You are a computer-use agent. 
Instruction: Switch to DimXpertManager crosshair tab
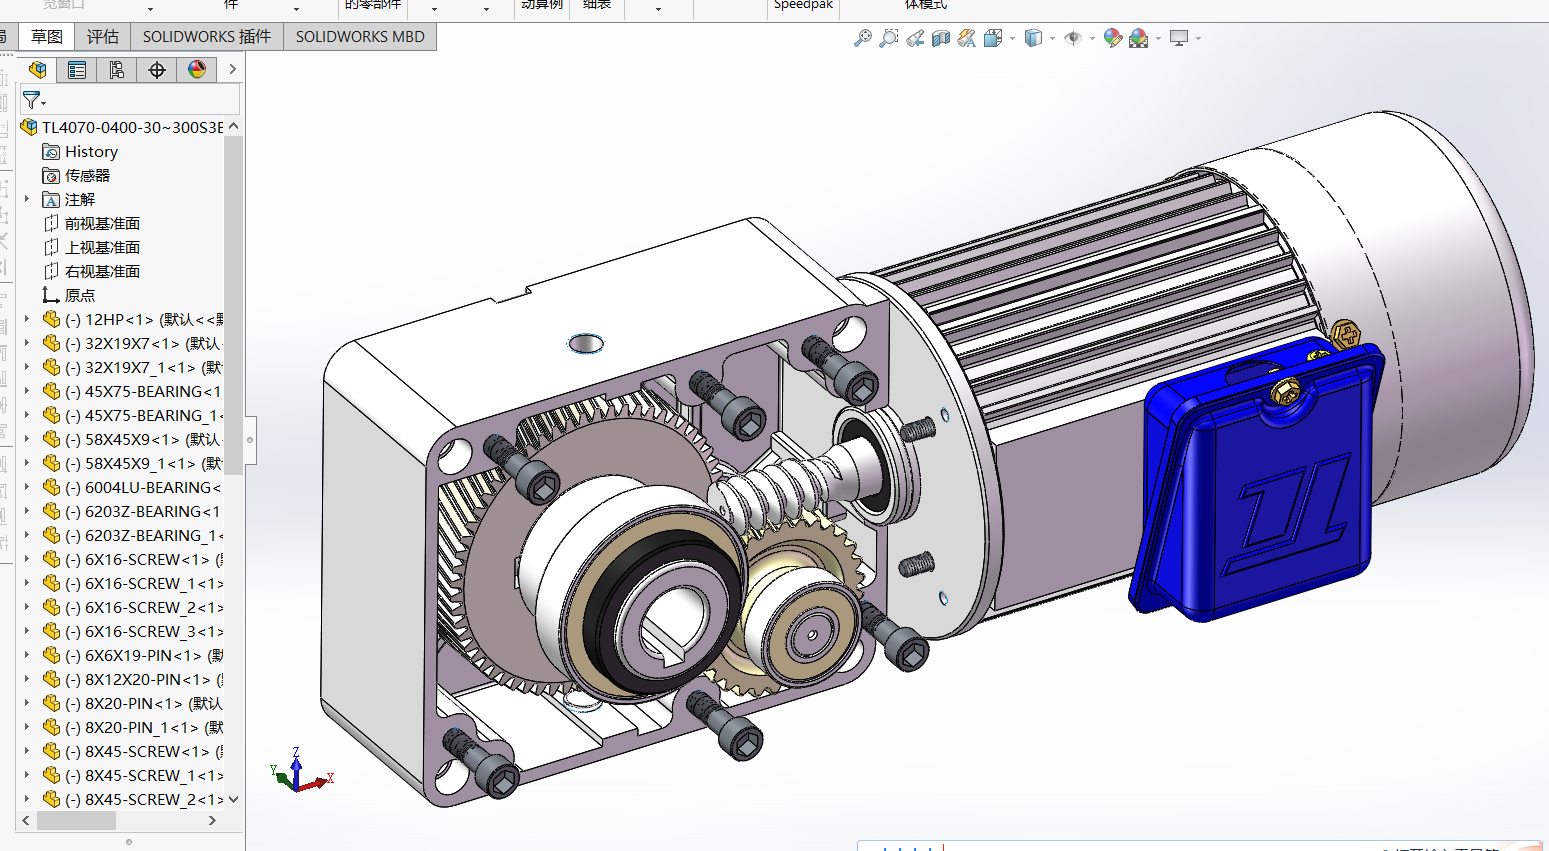(157, 70)
